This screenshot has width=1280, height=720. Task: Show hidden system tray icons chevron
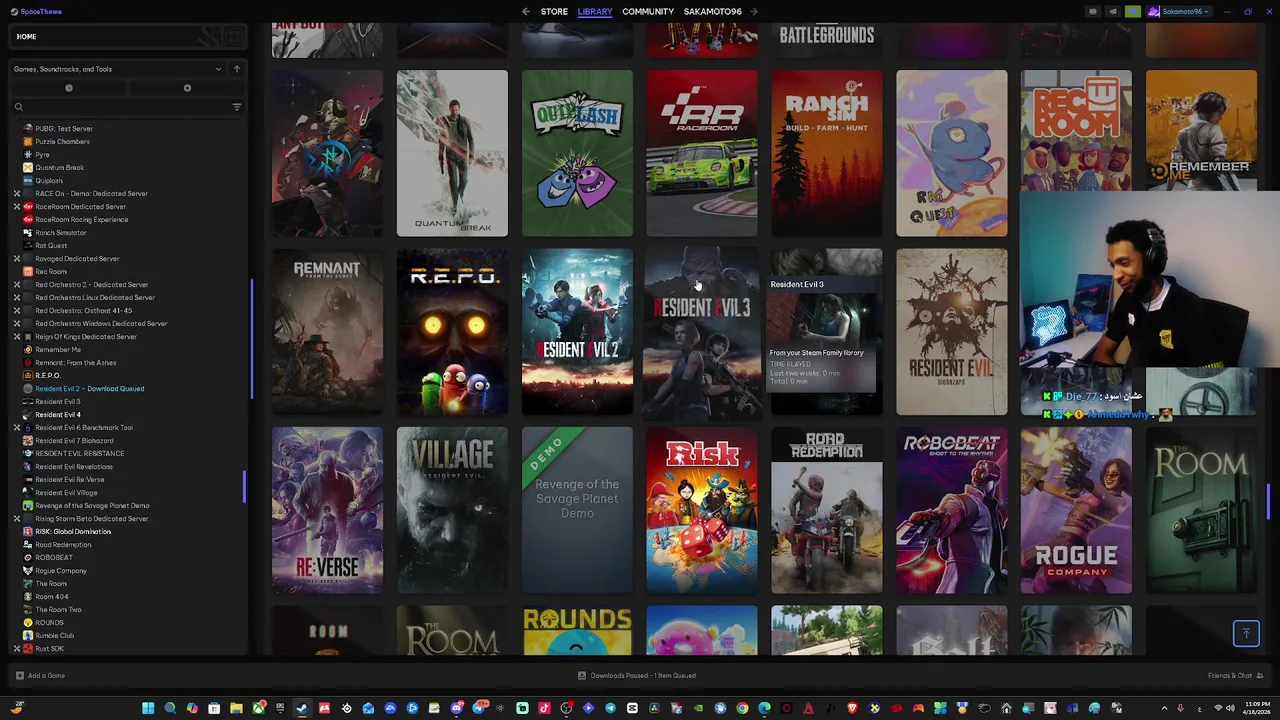tap(1165, 708)
